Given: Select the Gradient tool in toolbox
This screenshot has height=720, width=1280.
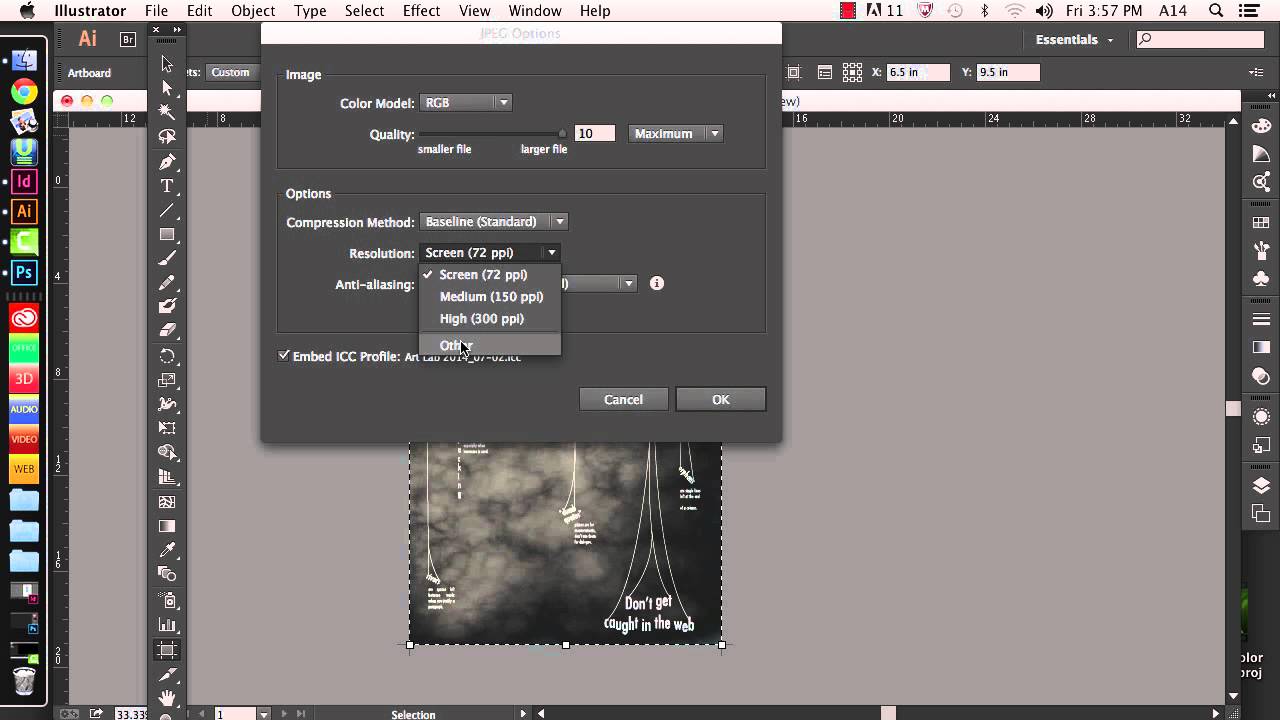Looking at the screenshot, I should coord(167,526).
